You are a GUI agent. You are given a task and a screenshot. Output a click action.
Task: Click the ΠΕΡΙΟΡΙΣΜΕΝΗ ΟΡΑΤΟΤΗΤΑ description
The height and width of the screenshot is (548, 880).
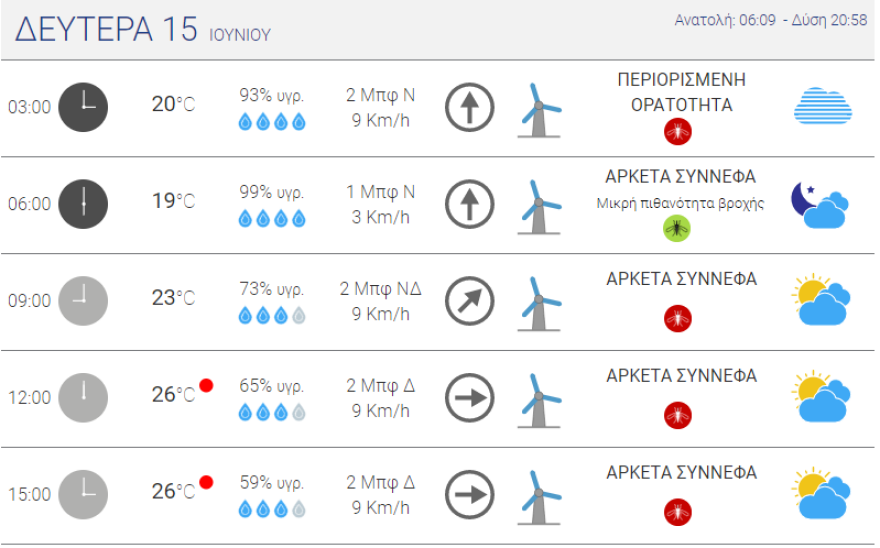click(681, 92)
